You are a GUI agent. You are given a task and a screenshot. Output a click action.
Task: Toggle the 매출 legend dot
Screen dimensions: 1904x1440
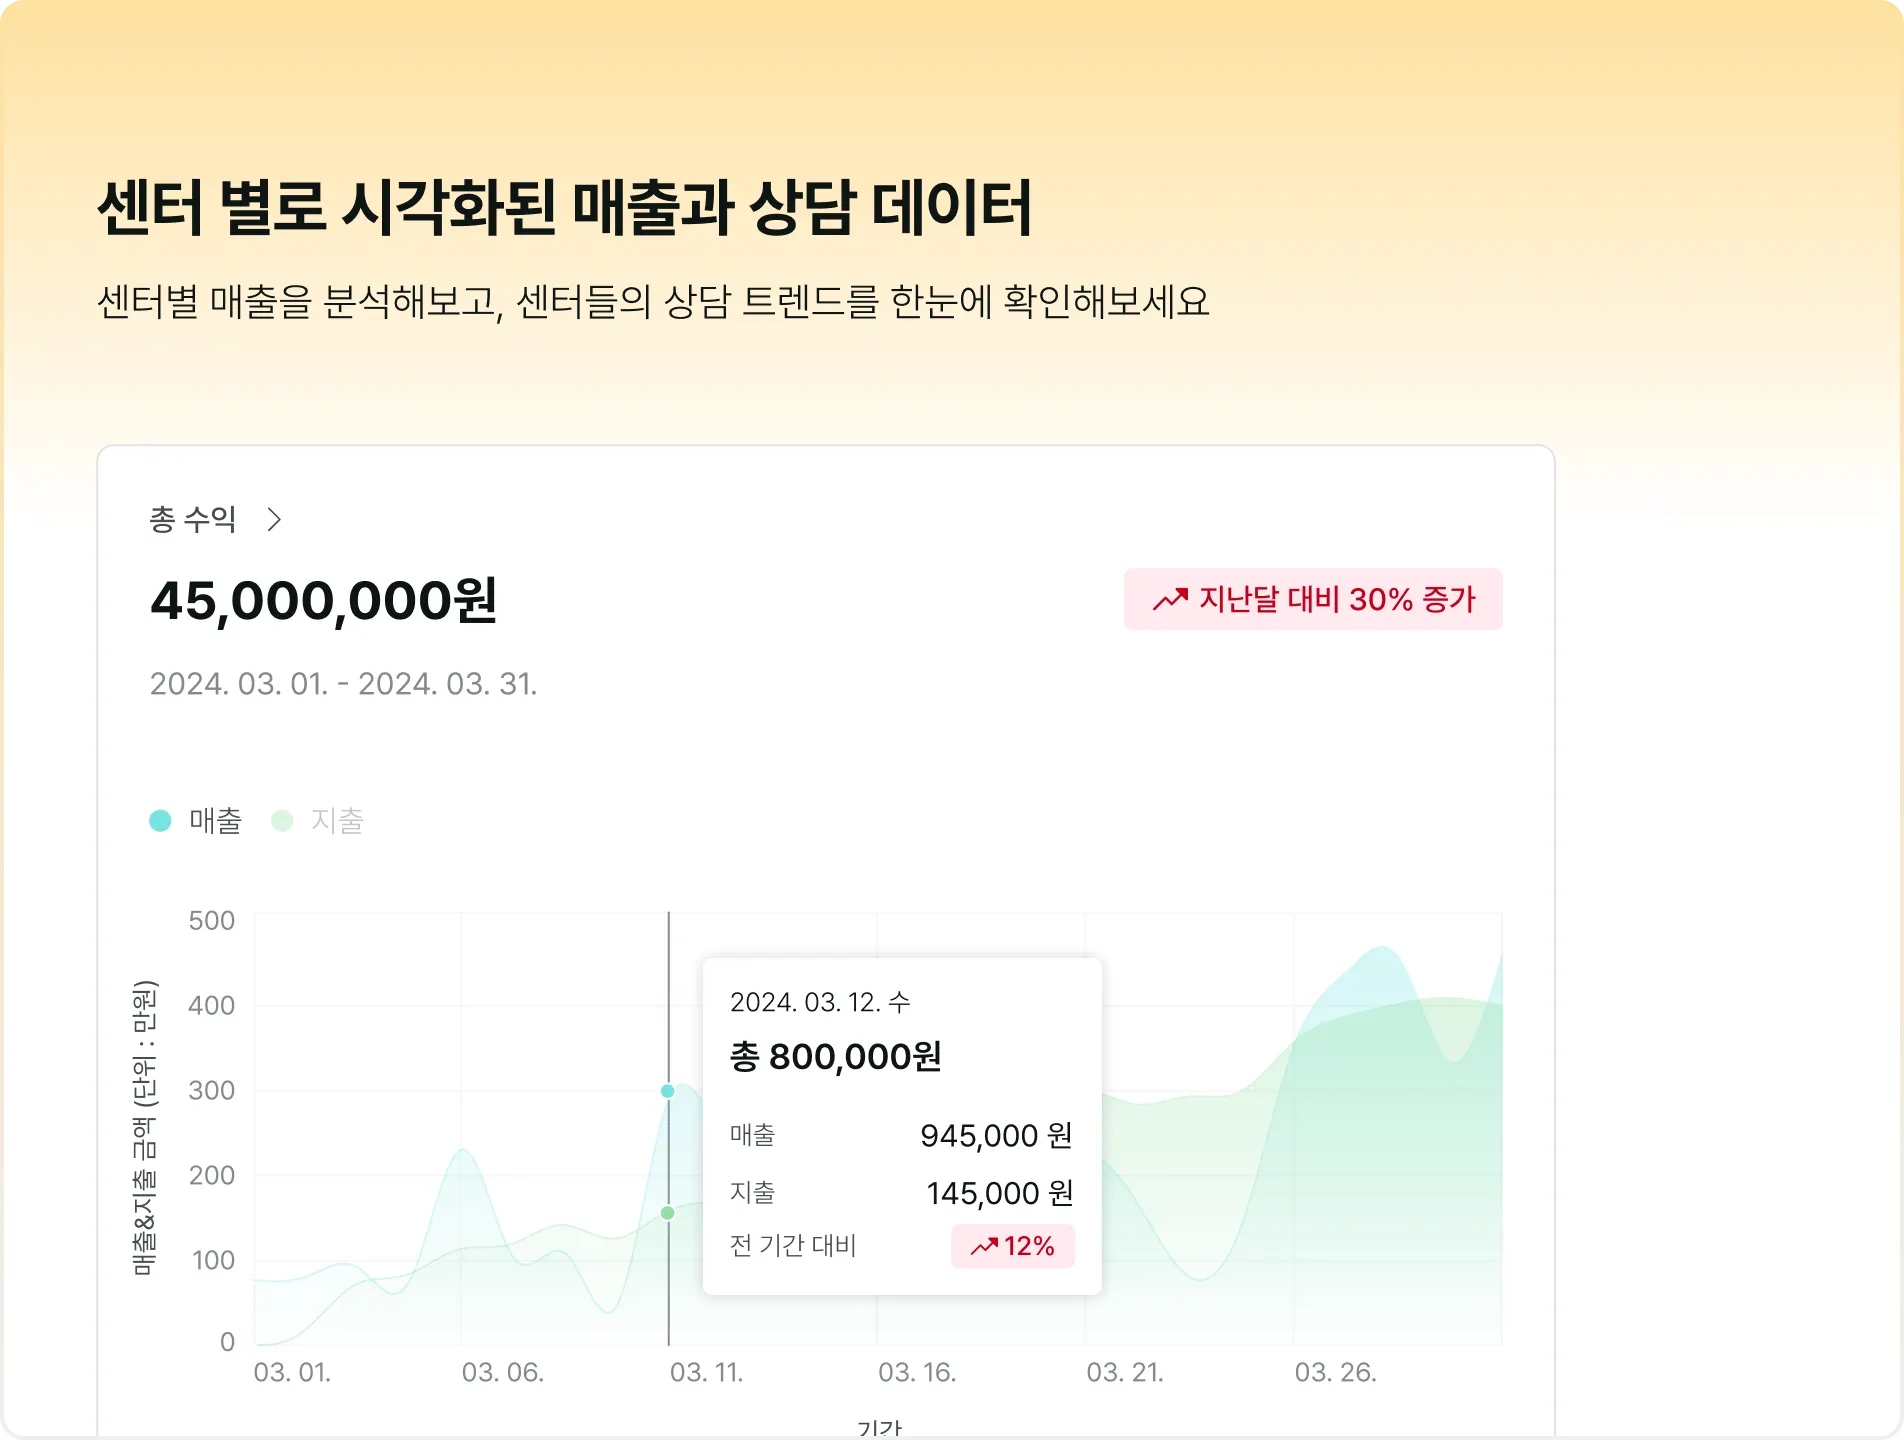tap(160, 821)
